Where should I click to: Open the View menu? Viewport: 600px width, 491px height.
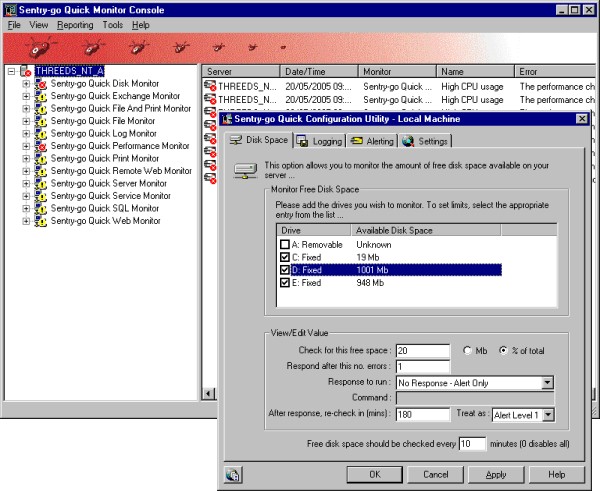[39, 25]
